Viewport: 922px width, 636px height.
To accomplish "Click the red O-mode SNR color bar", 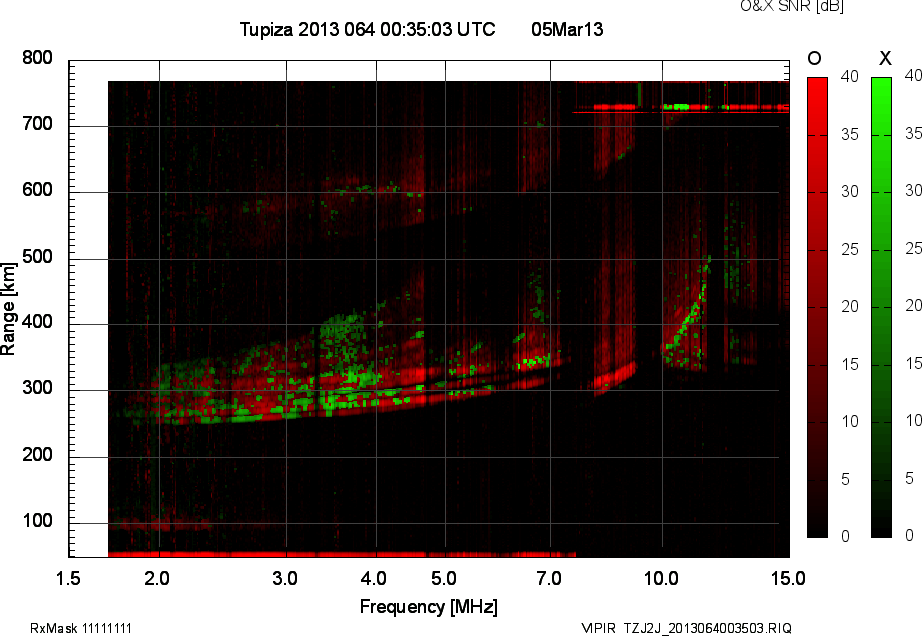I will click(x=817, y=307).
